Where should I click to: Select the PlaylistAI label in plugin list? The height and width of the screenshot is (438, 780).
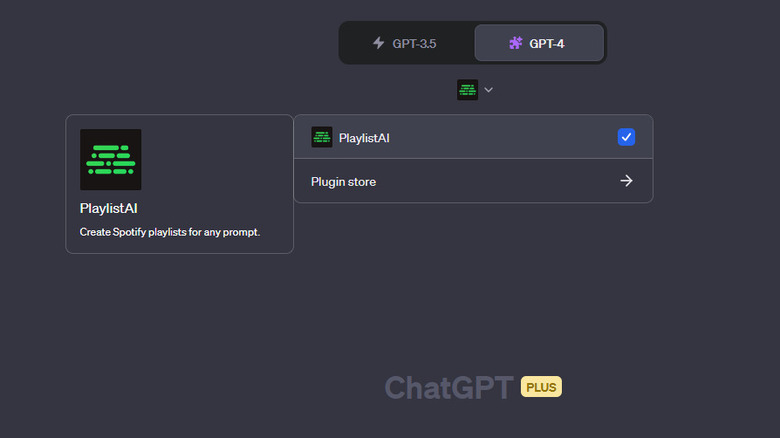pos(364,137)
